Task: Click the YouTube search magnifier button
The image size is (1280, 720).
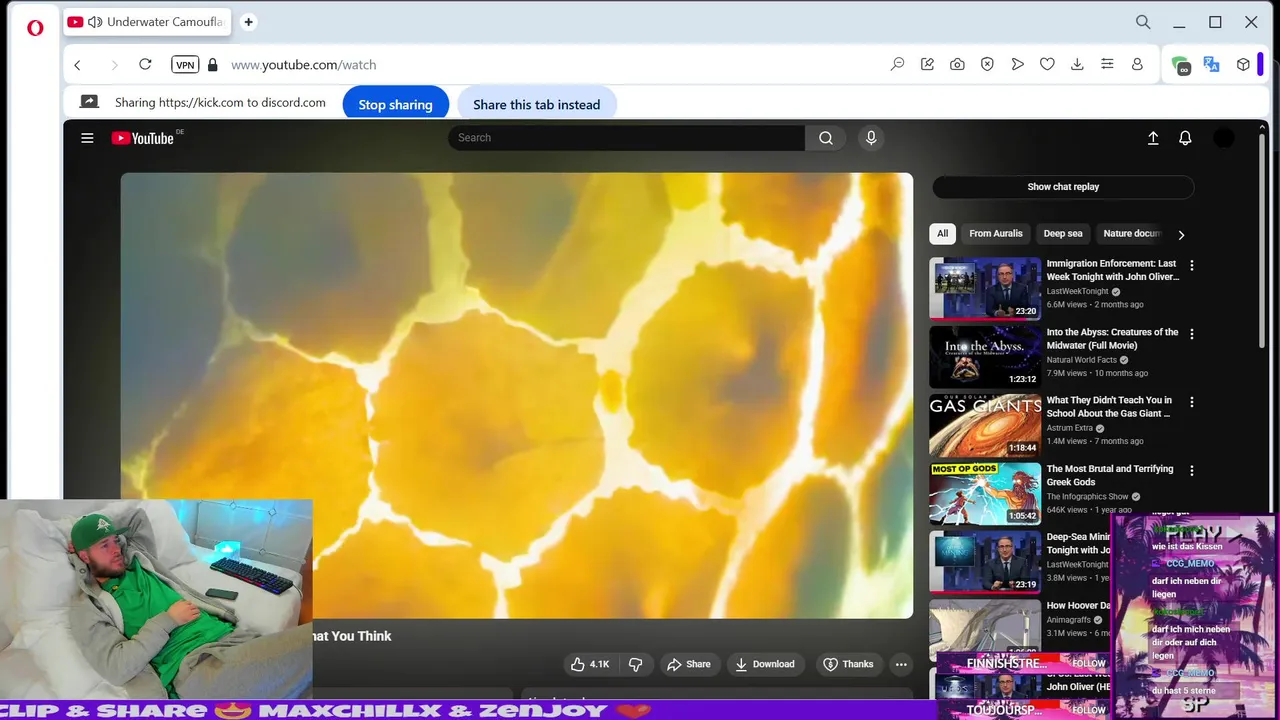Action: [826, 138]
